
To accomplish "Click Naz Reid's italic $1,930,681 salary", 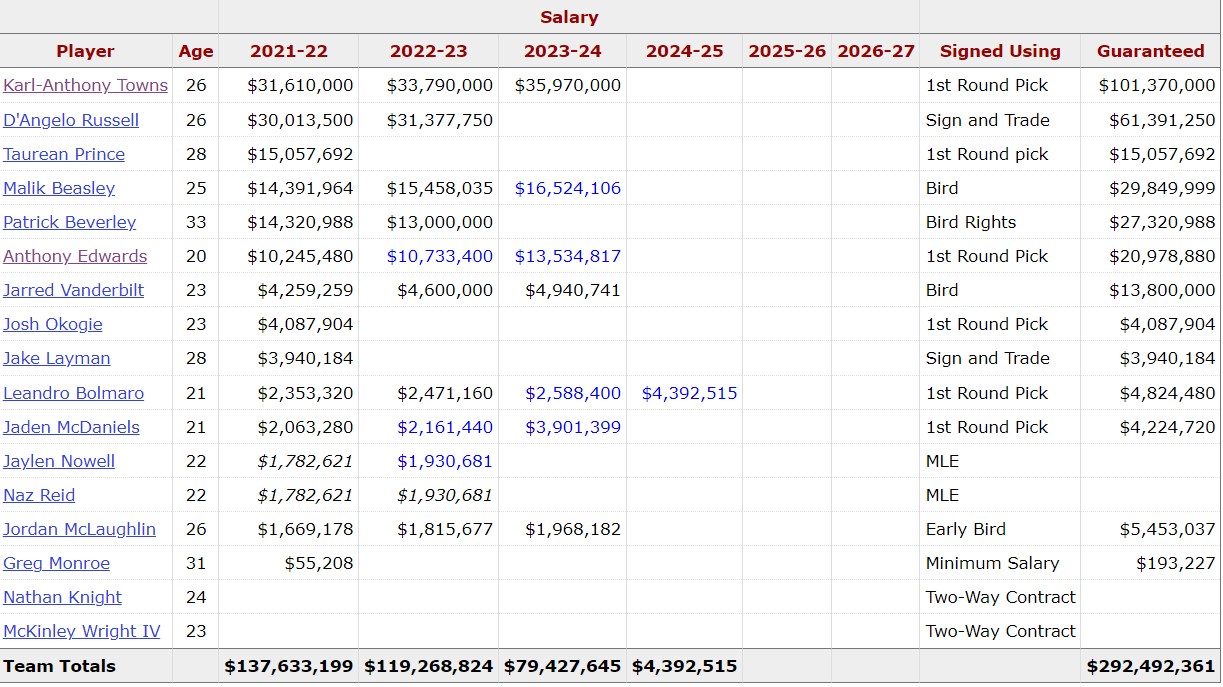I will 445,495.
